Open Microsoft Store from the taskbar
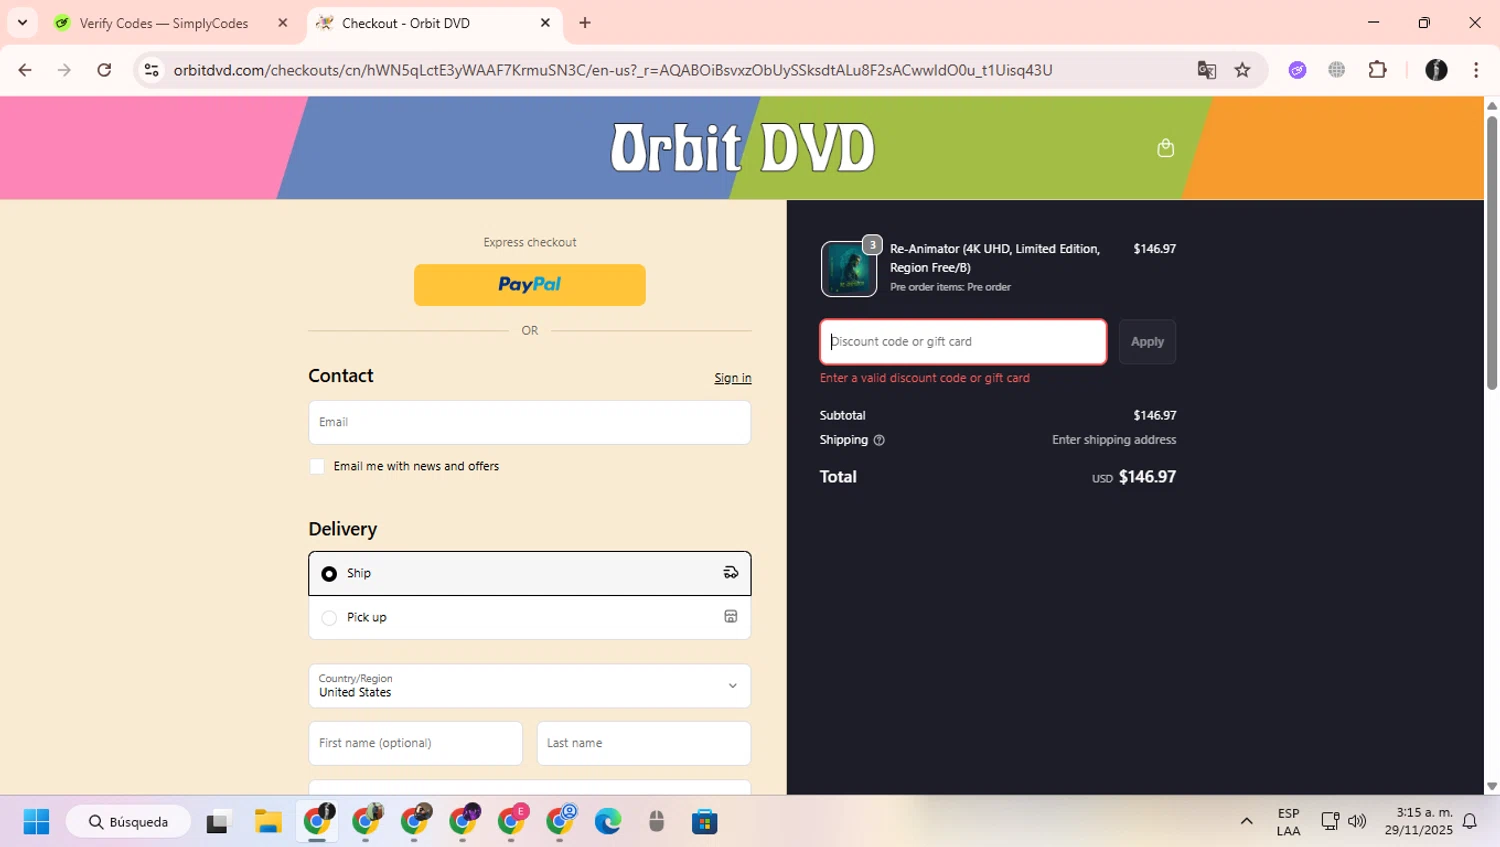 tap(705, 822)
